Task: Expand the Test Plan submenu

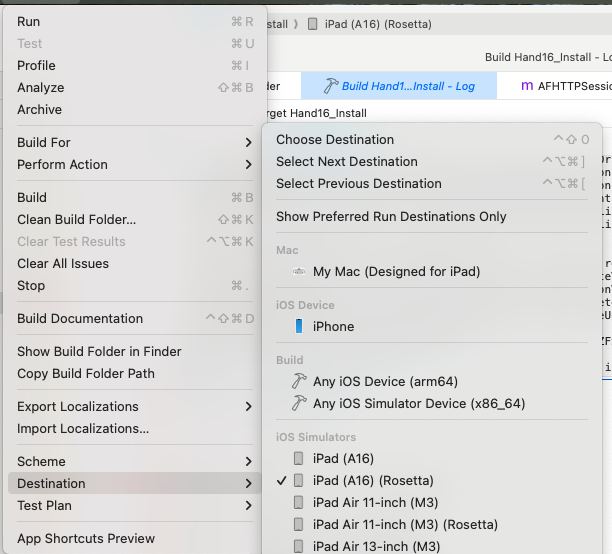Action: pyautogui.click(x=135, y=505)
